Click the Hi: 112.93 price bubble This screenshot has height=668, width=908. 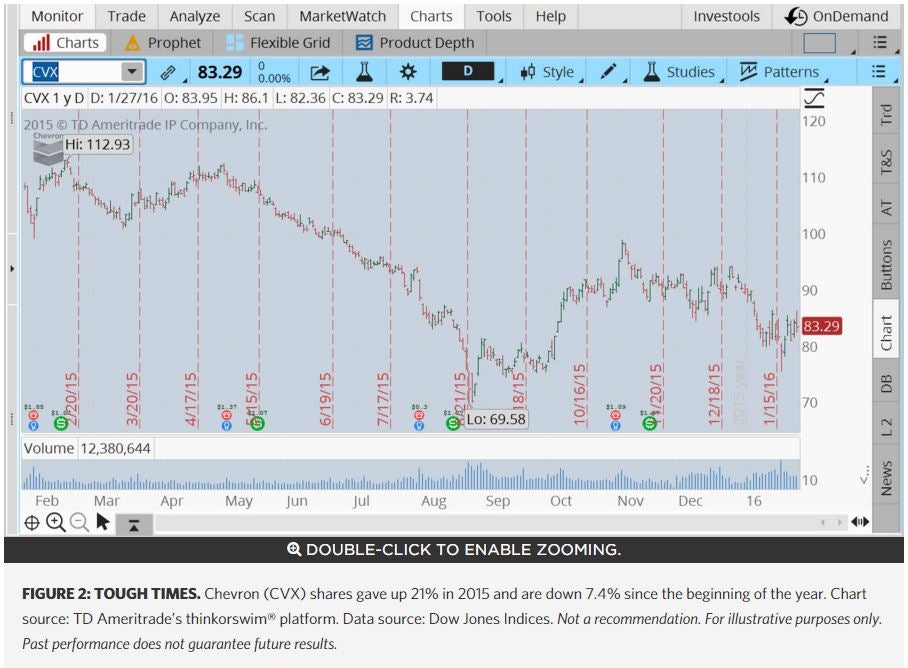pos(97,144)
